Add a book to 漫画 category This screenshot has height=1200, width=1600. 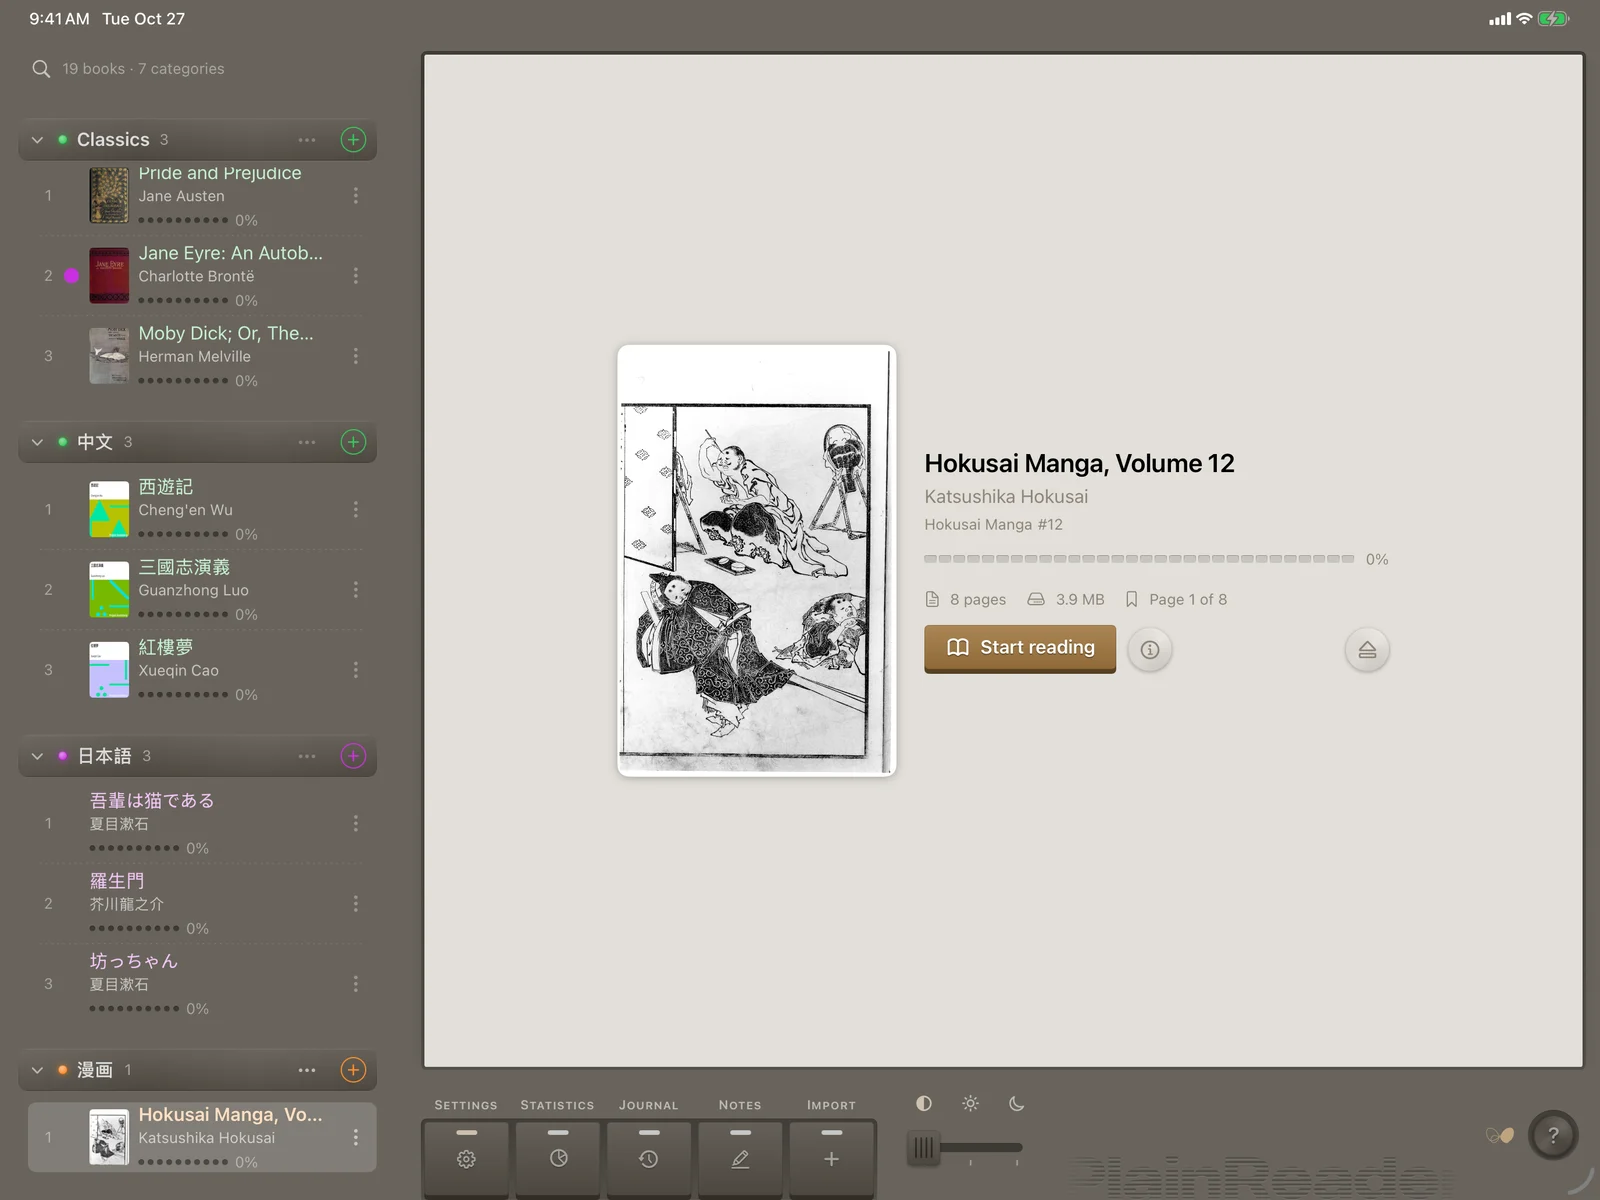[x=353, y=1070]
